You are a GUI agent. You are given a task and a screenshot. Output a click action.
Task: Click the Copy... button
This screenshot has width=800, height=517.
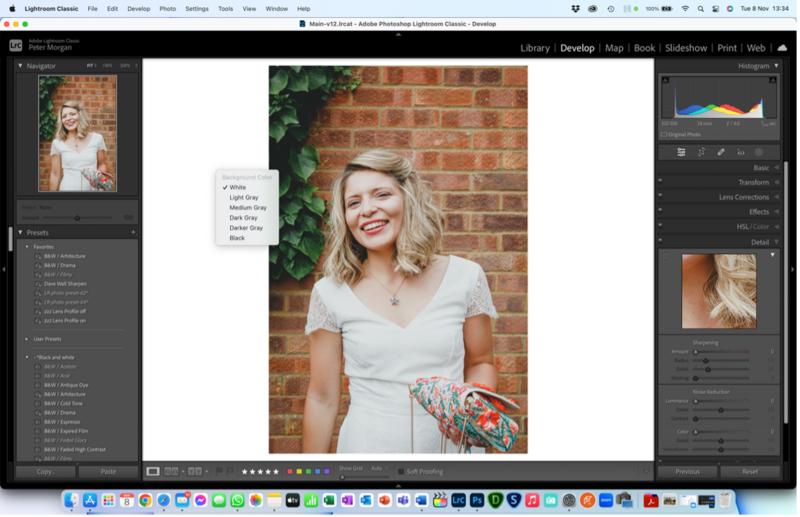45,472
